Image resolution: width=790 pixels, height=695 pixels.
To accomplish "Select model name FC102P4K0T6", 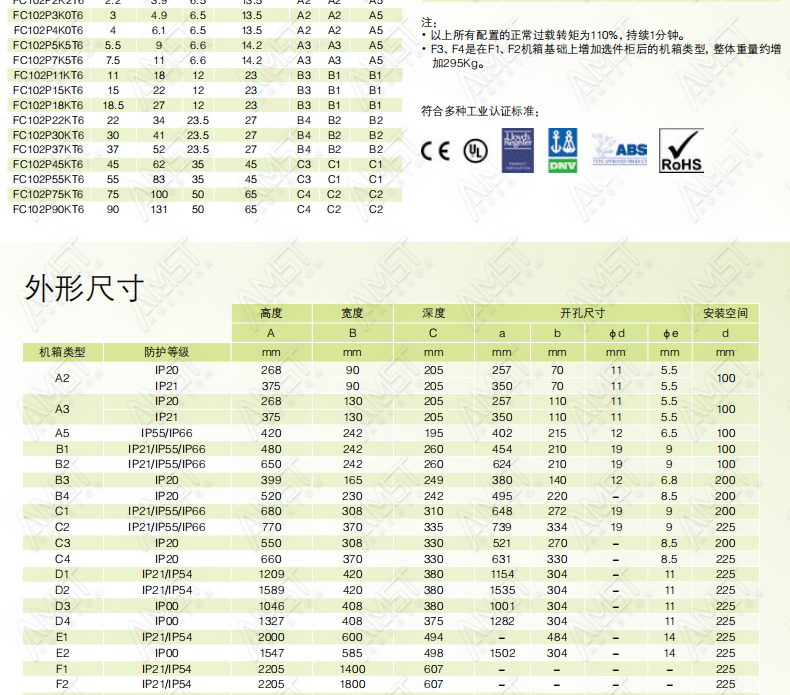I will (x=48, y=31).
